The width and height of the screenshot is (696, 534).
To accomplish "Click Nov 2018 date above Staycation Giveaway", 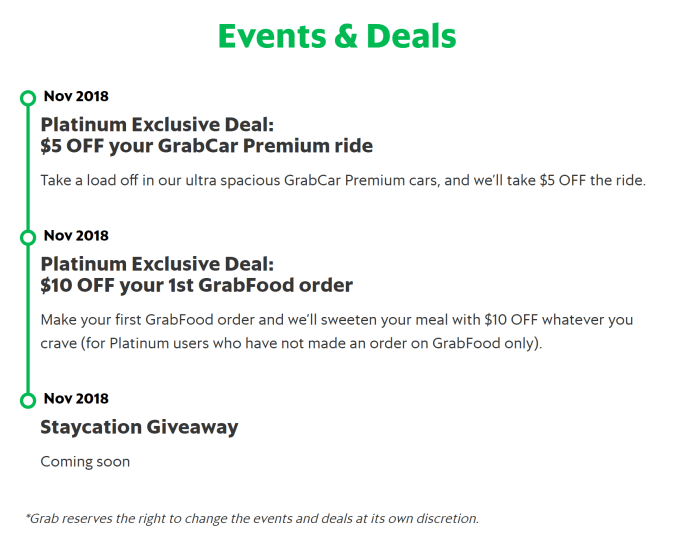I will (x=76, y=399).
